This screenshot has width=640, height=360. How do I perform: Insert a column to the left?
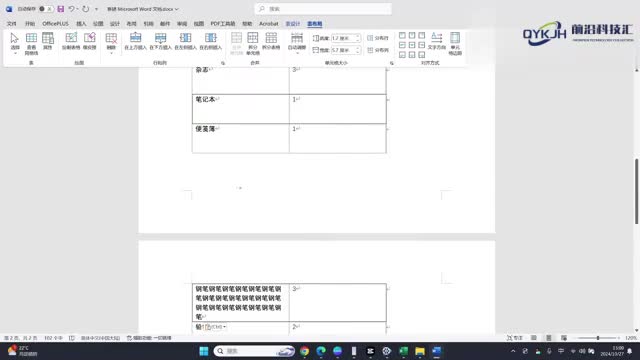(186, 41)
